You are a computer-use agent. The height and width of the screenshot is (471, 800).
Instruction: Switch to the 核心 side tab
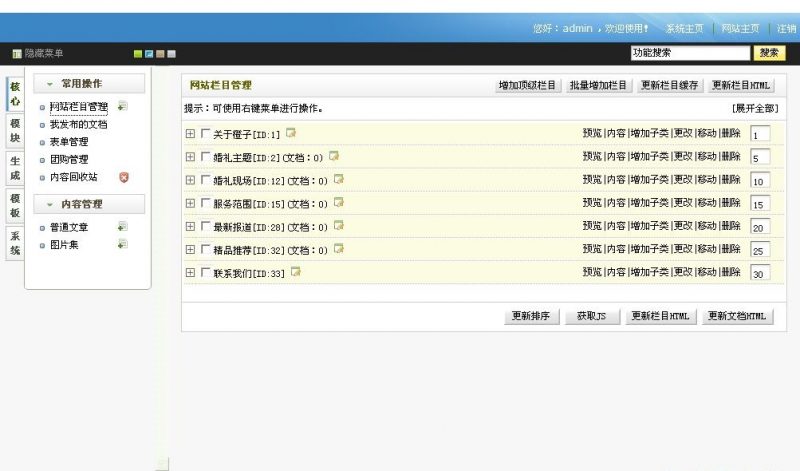coord(15,94)
